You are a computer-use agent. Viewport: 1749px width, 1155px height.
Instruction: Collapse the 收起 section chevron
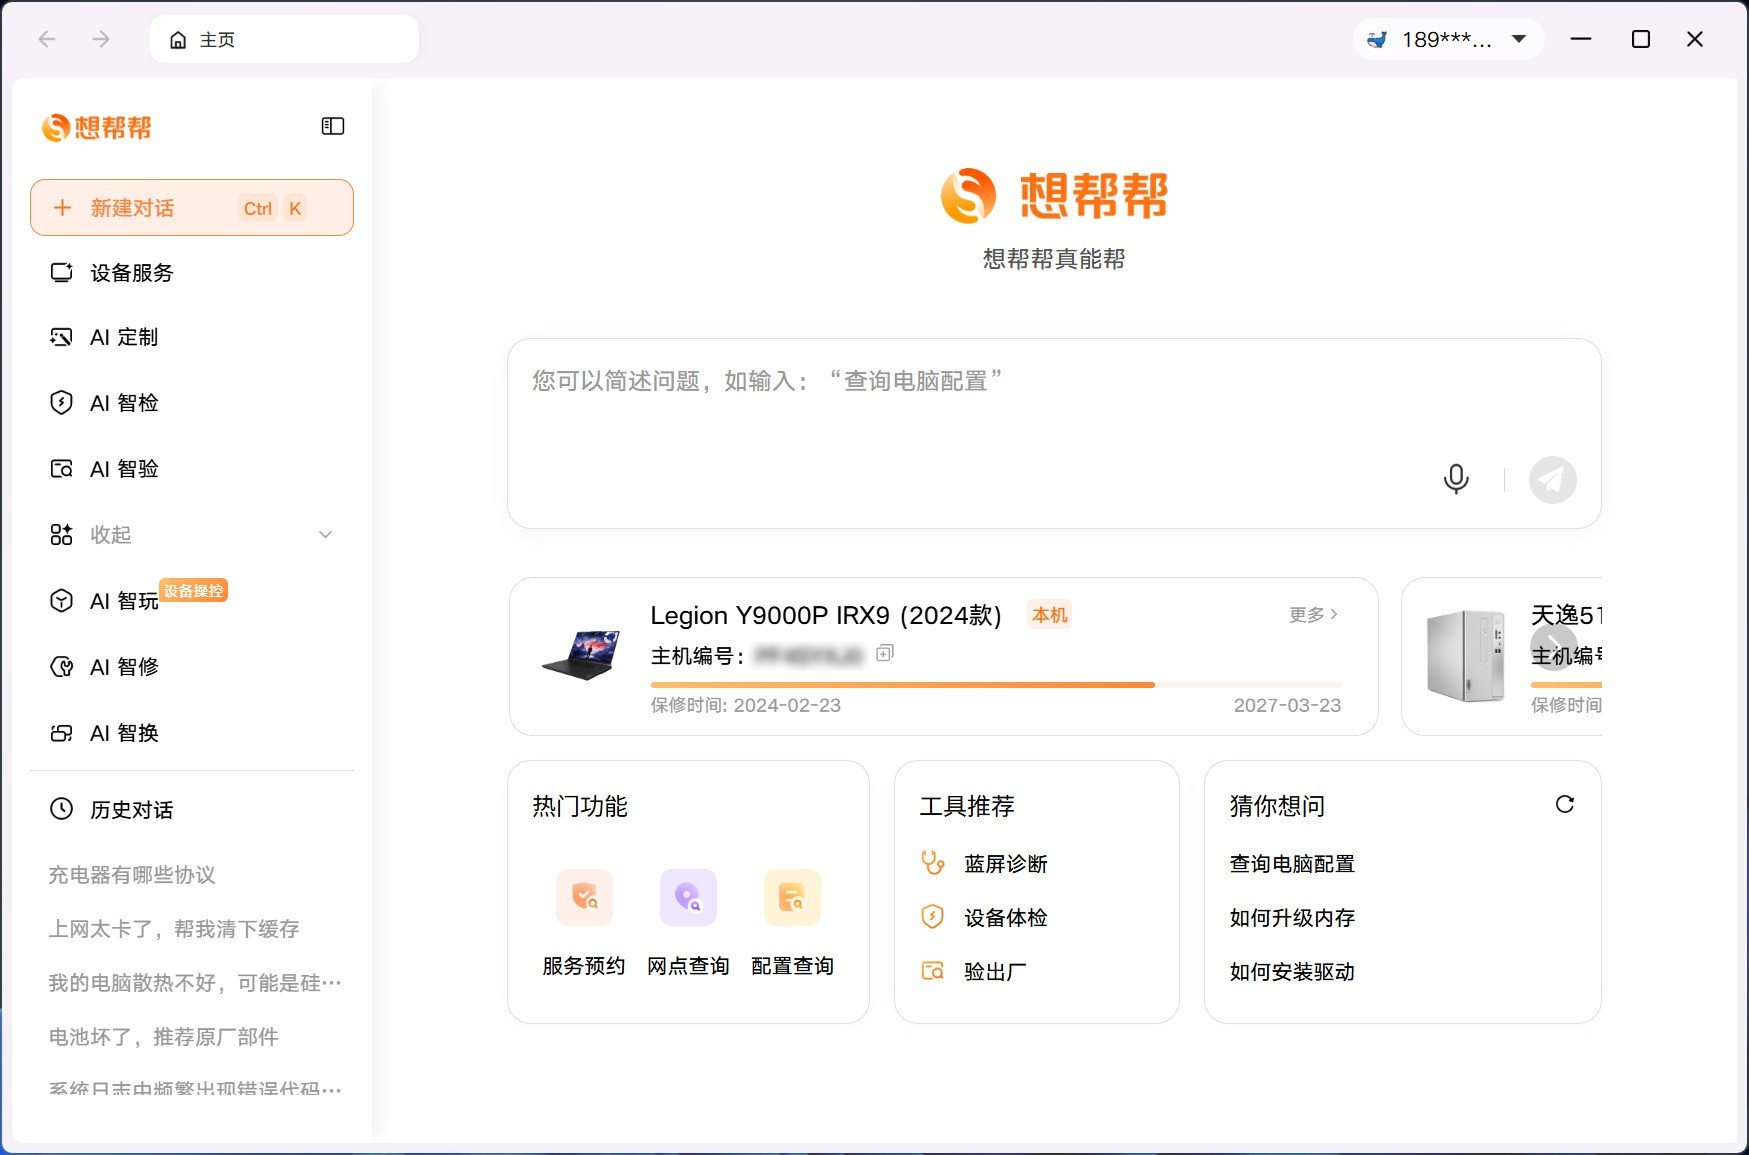click(325, 535)
